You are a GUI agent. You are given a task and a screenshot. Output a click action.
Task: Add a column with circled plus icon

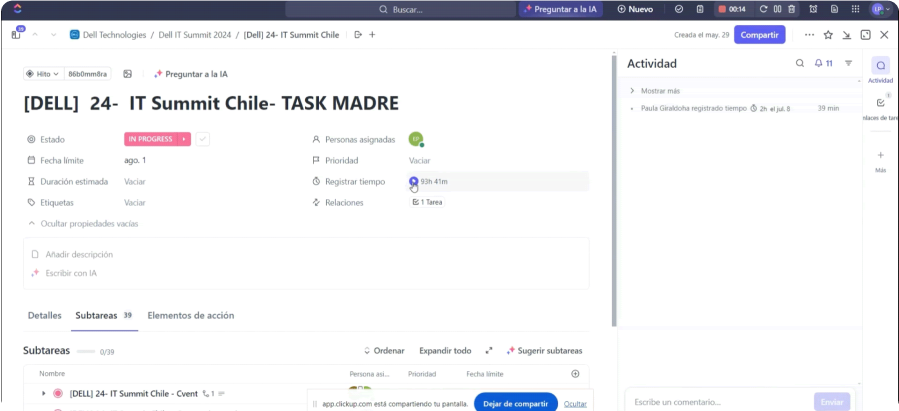point(575,374)
